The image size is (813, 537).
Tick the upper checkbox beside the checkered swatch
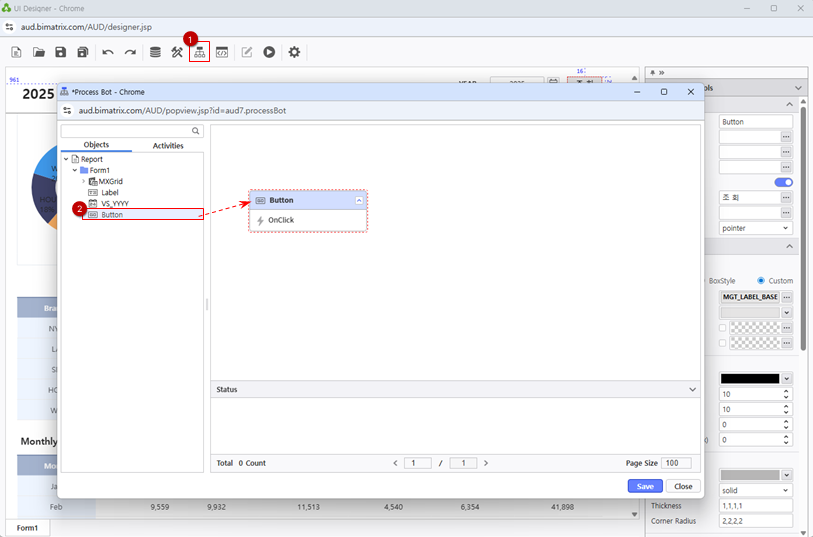click(x=723, y=327)
